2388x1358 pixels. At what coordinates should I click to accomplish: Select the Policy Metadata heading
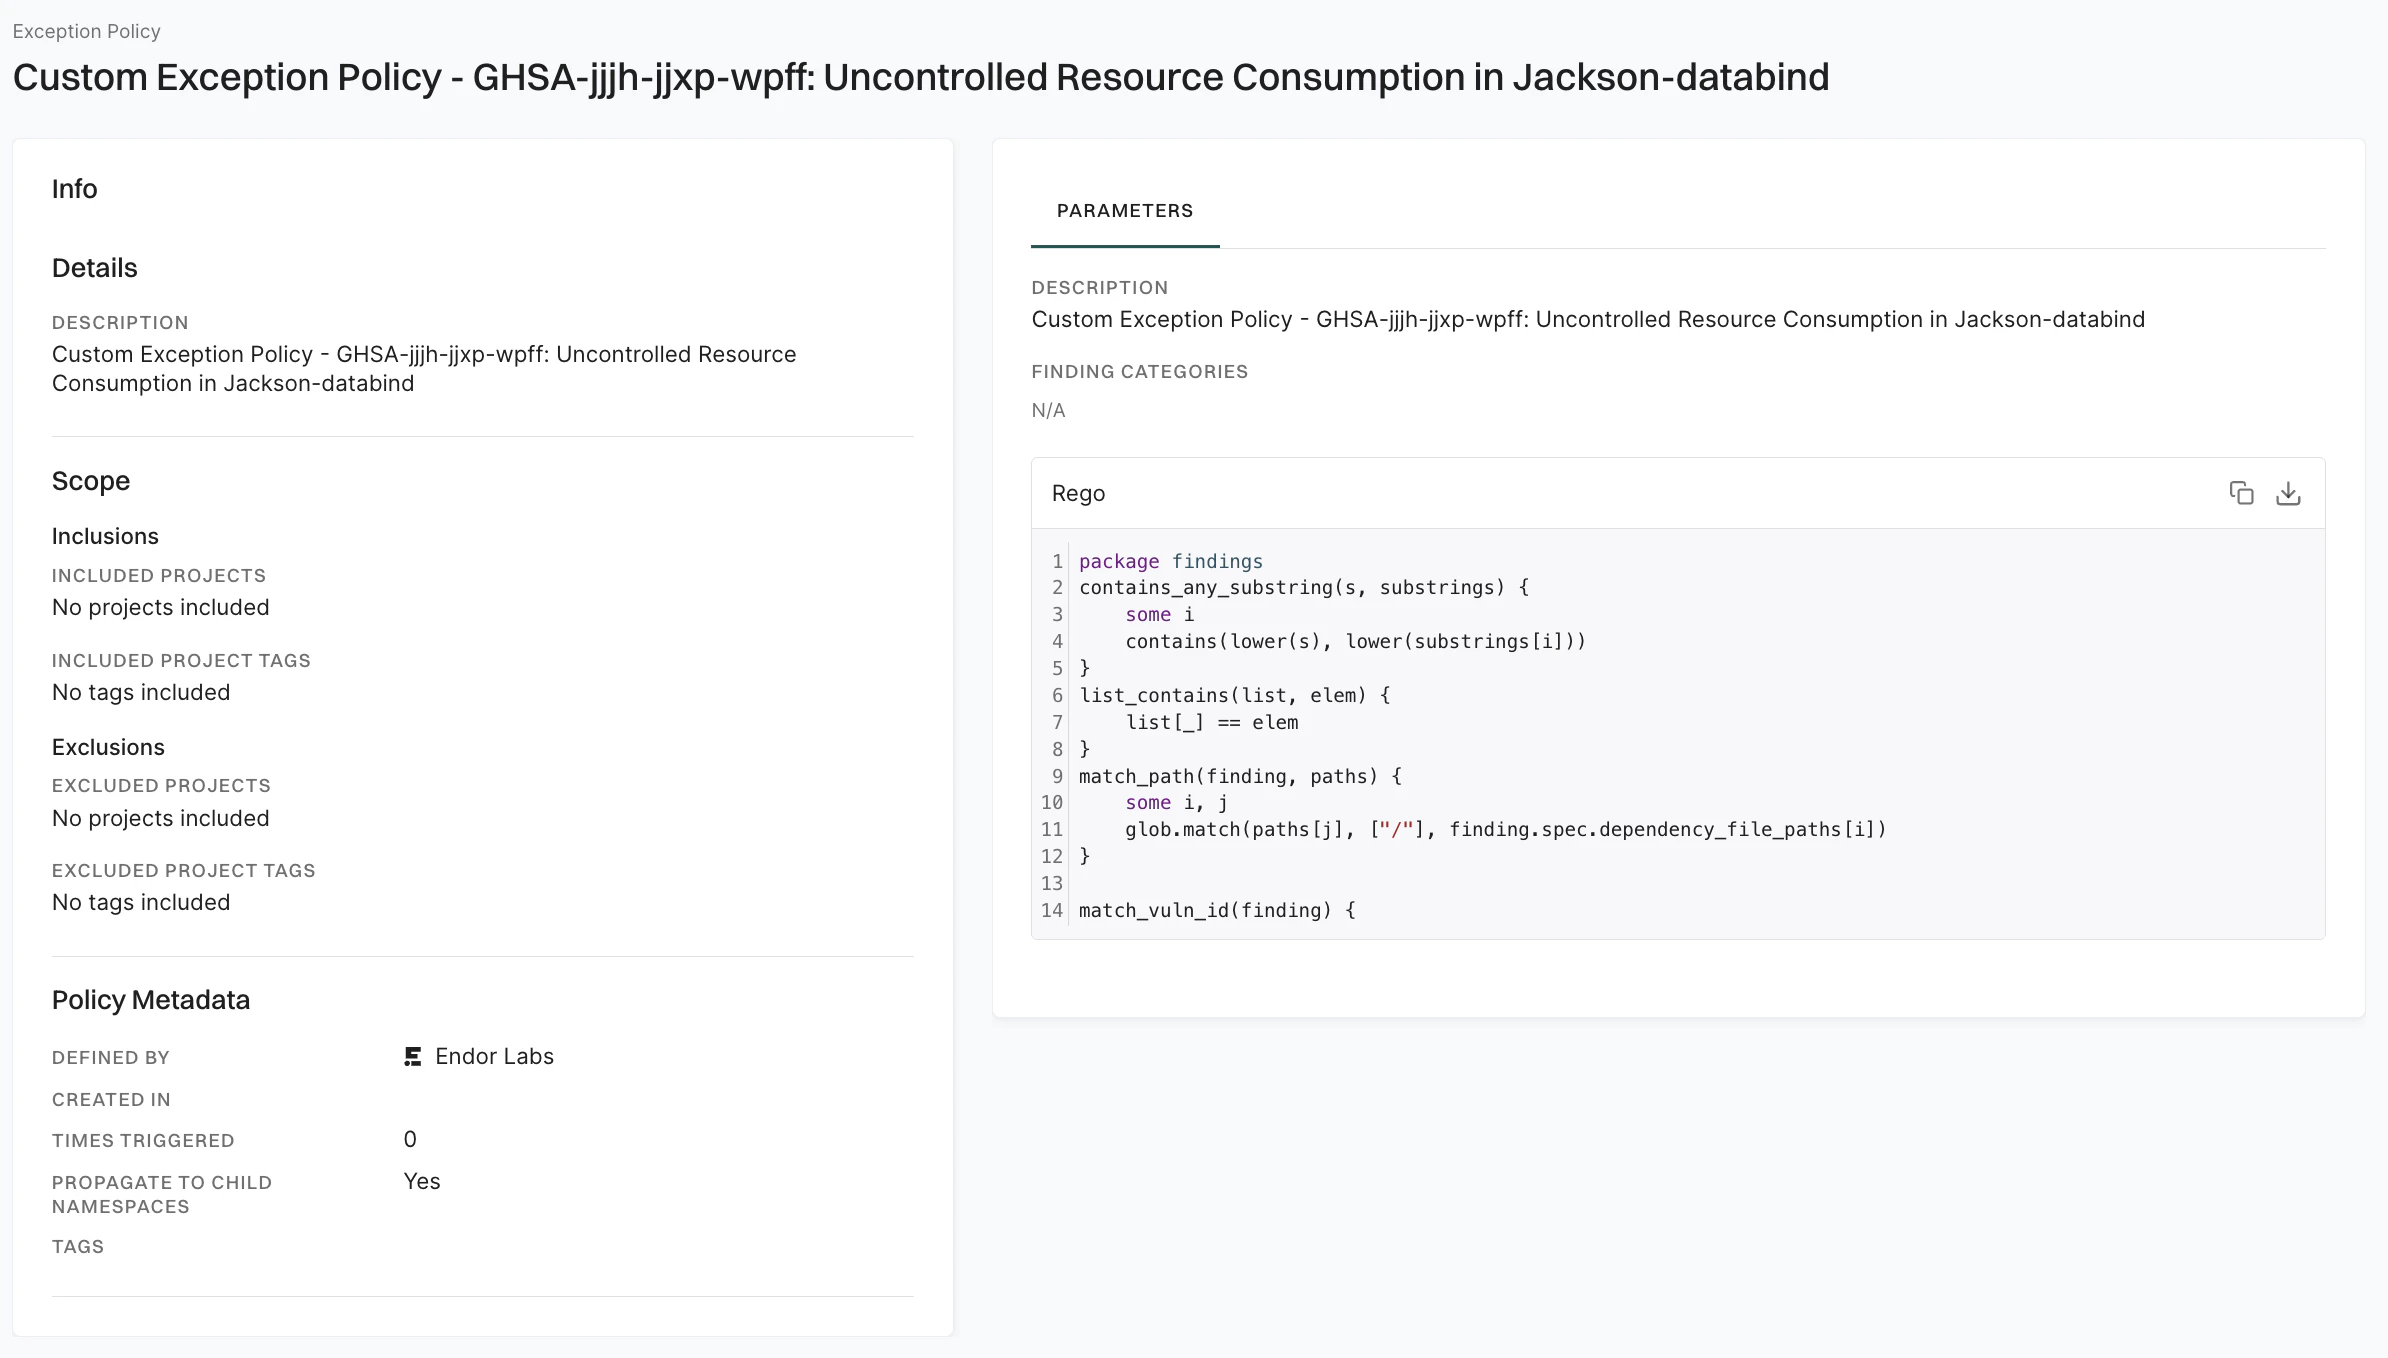click(x=151, y=999)
